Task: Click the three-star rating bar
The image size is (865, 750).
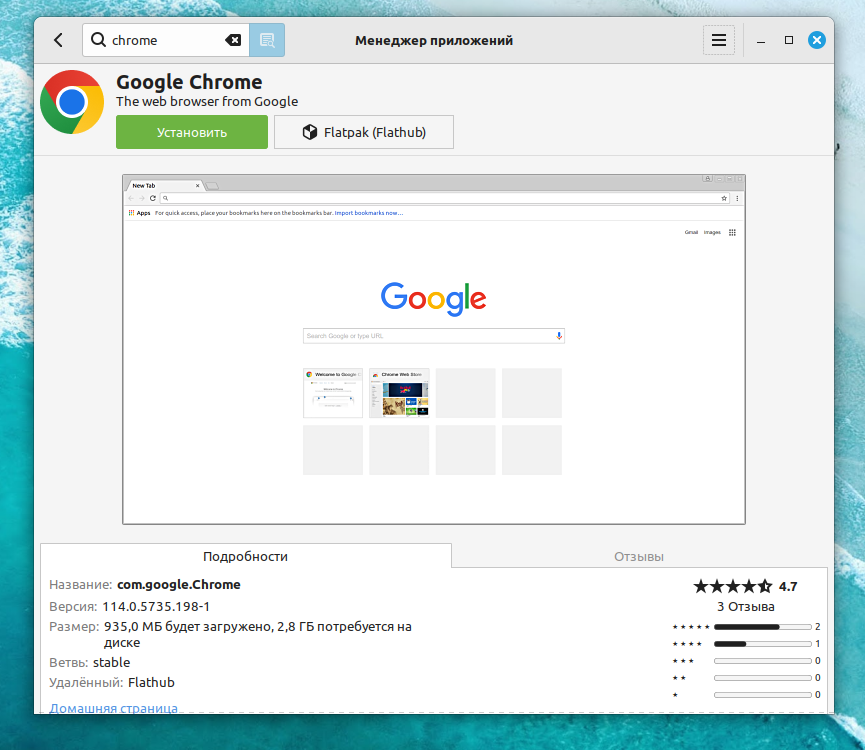Action: (x=762, y=661)
